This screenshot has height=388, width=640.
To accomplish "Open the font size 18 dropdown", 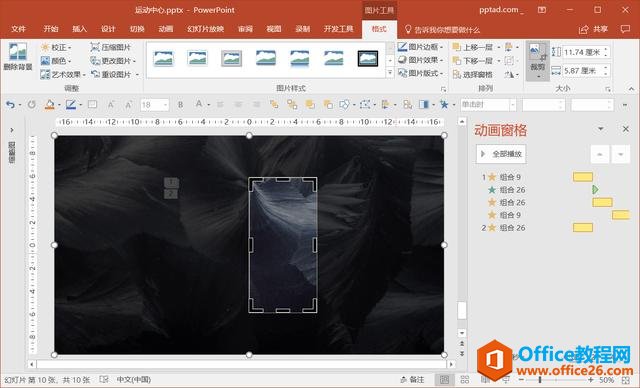I will [166, 105].
